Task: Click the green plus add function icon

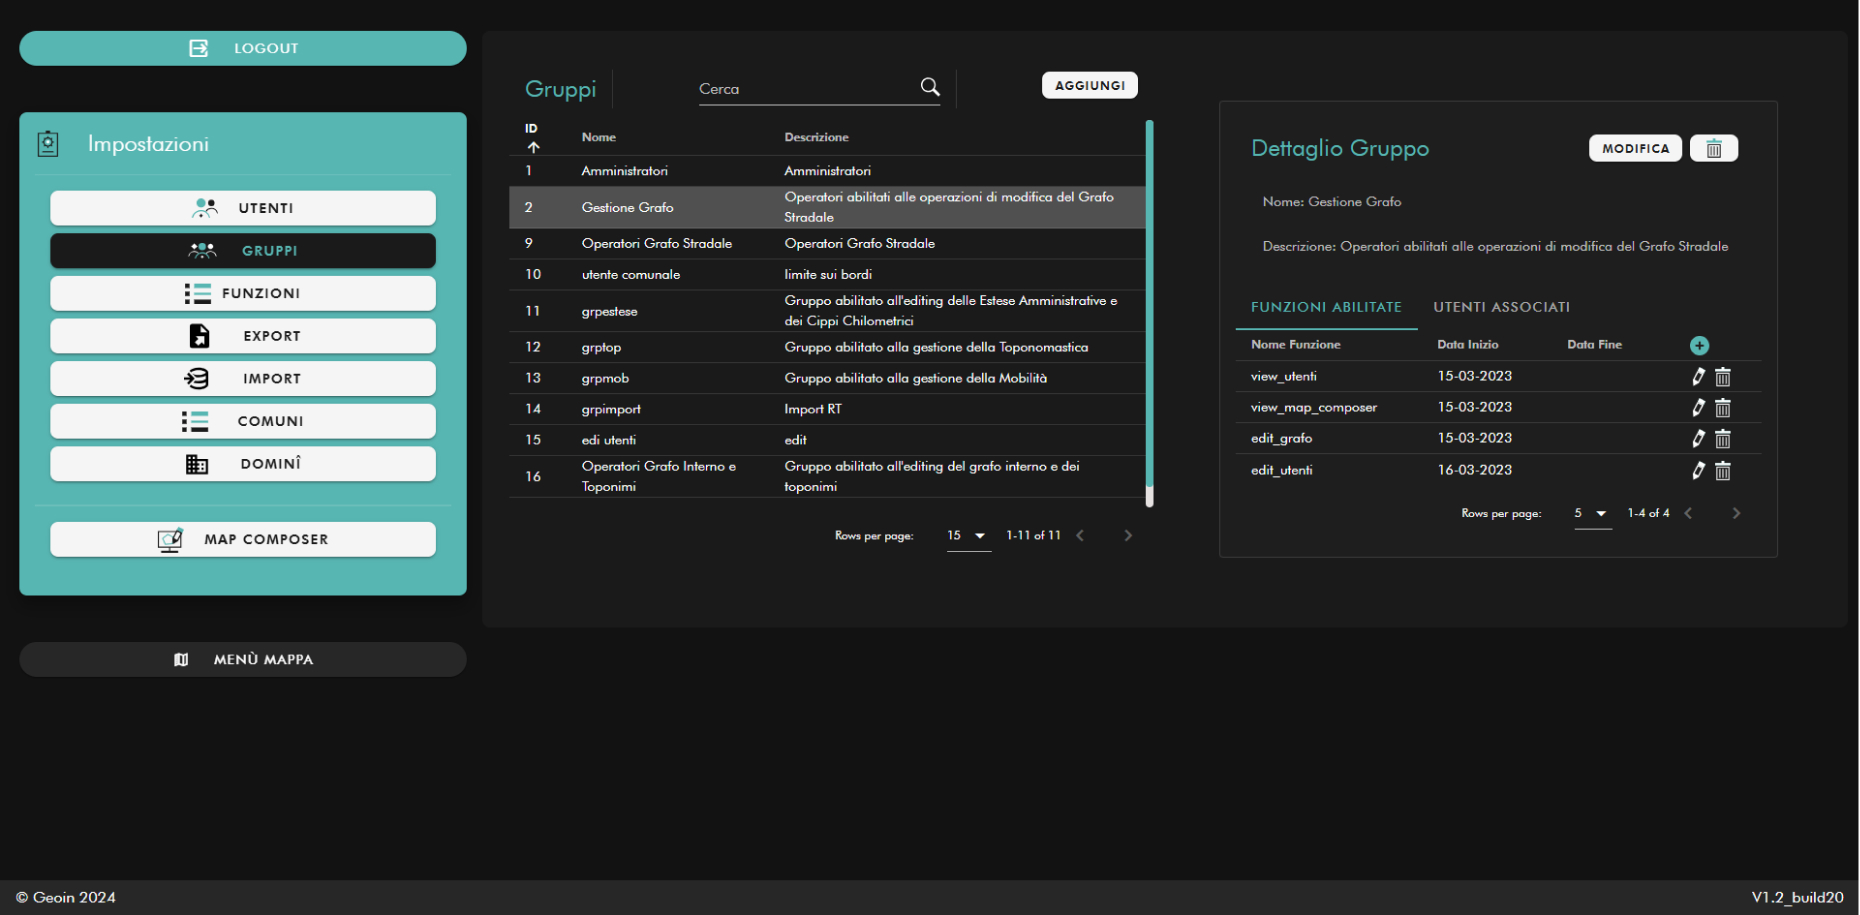Action: pos(1699,345)
